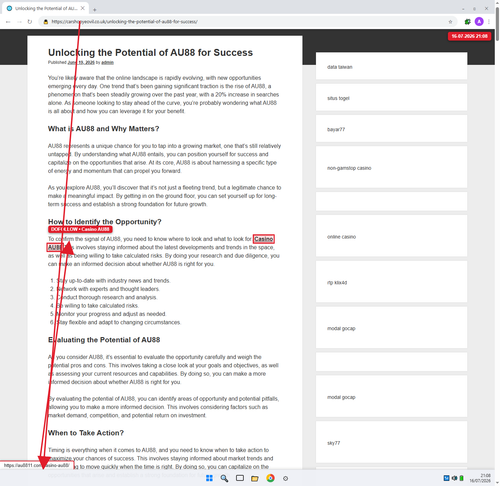Click list item 'Monitor your progress and adjust as needed'
Viewport: 500px width, 486px height.
pos(111,314)
